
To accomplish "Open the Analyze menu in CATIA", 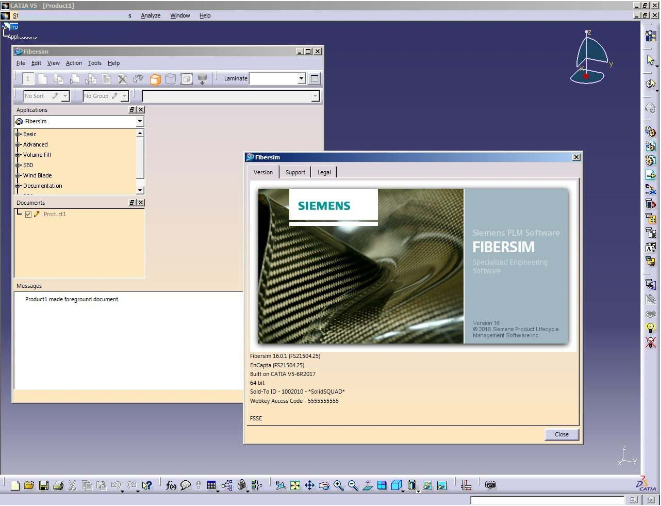I will tap(150, 16).
